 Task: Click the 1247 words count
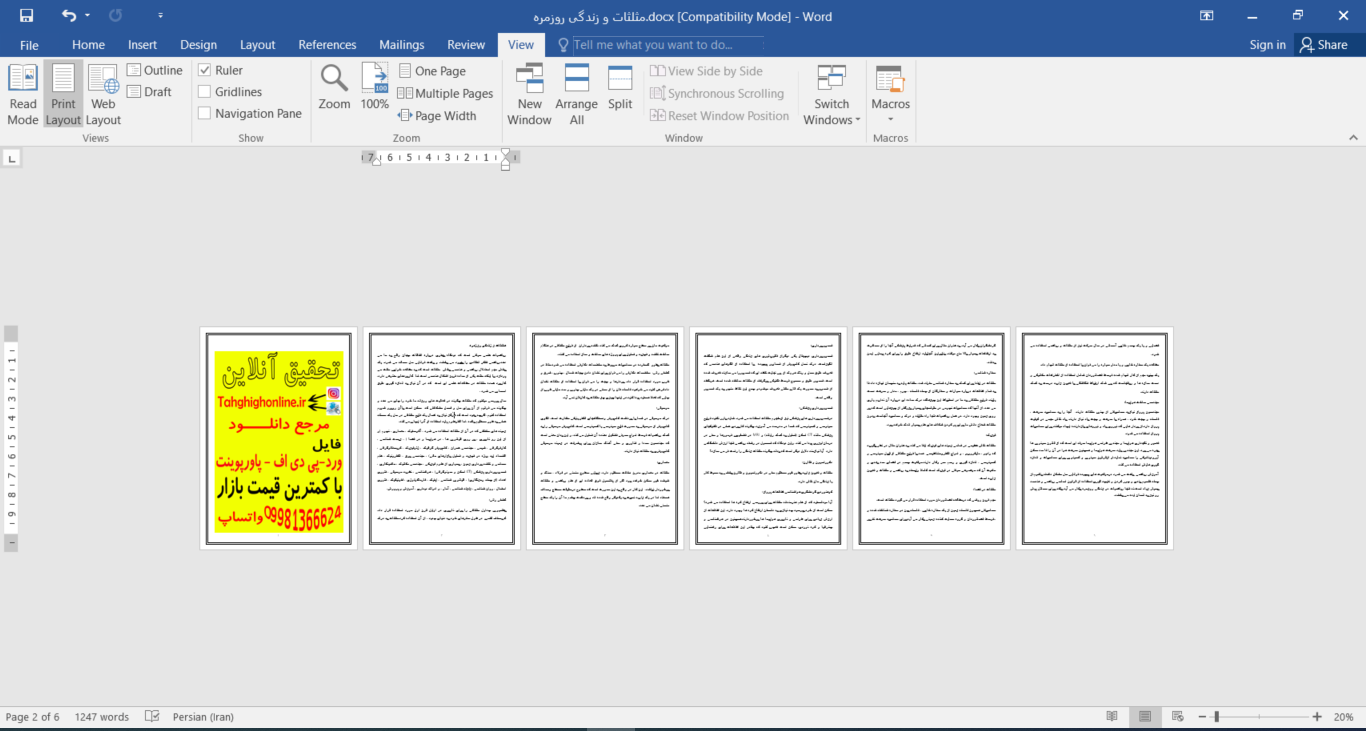coord(102,717)
